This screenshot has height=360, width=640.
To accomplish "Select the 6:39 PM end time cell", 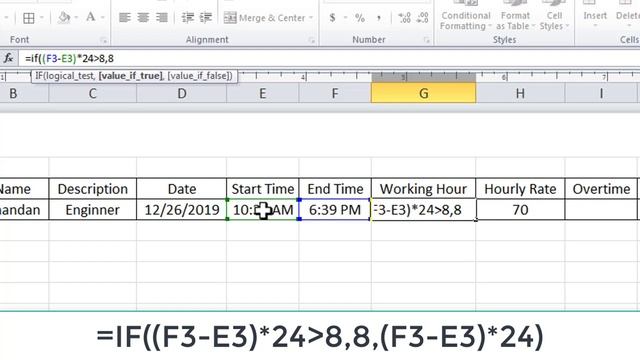I will 335,210.
